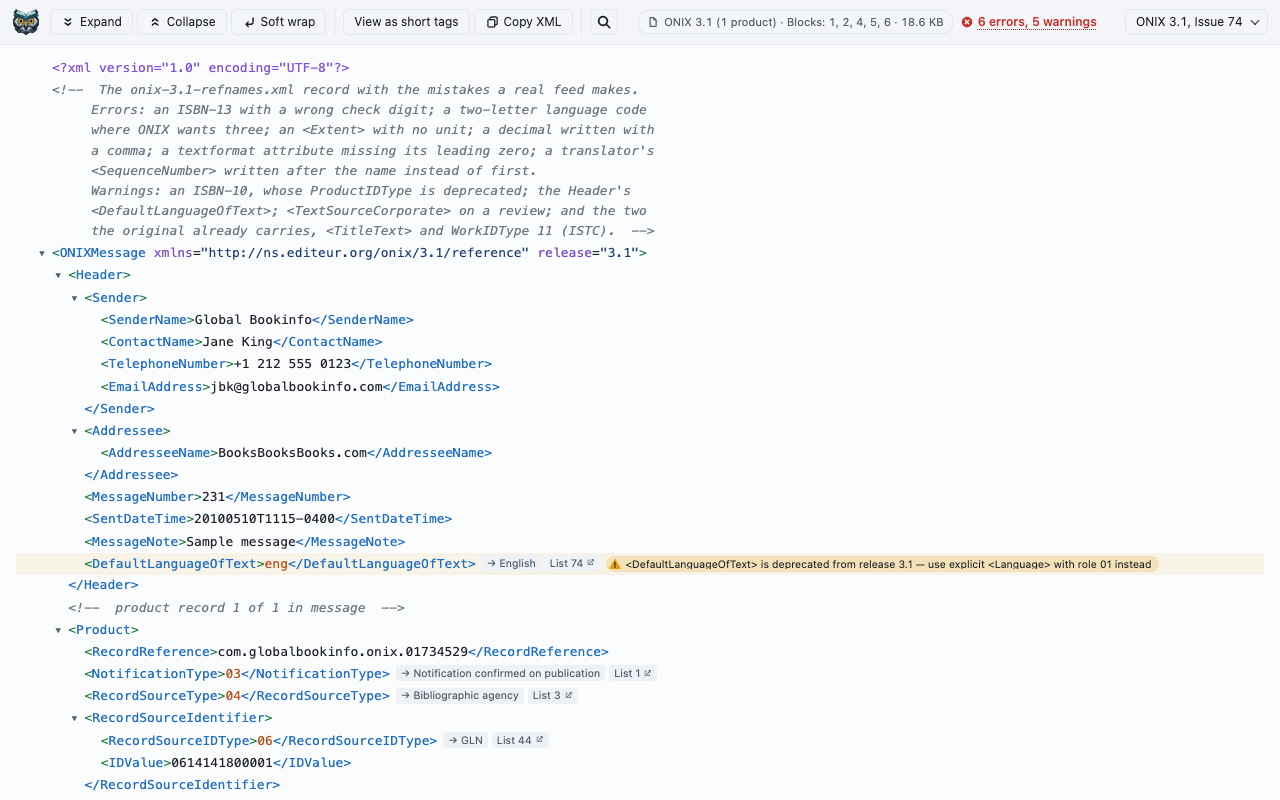Collapse the Sender node
This screenshot has height=800, width=1280.
(74, 298)
